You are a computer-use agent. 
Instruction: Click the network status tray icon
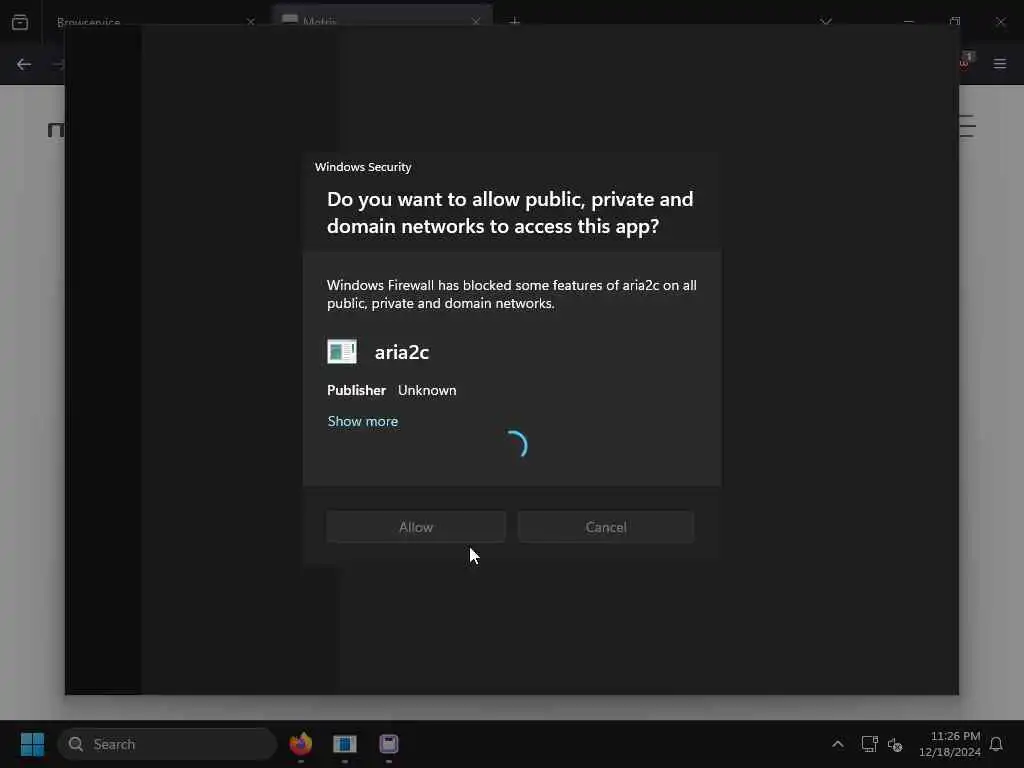click(869, 744)
